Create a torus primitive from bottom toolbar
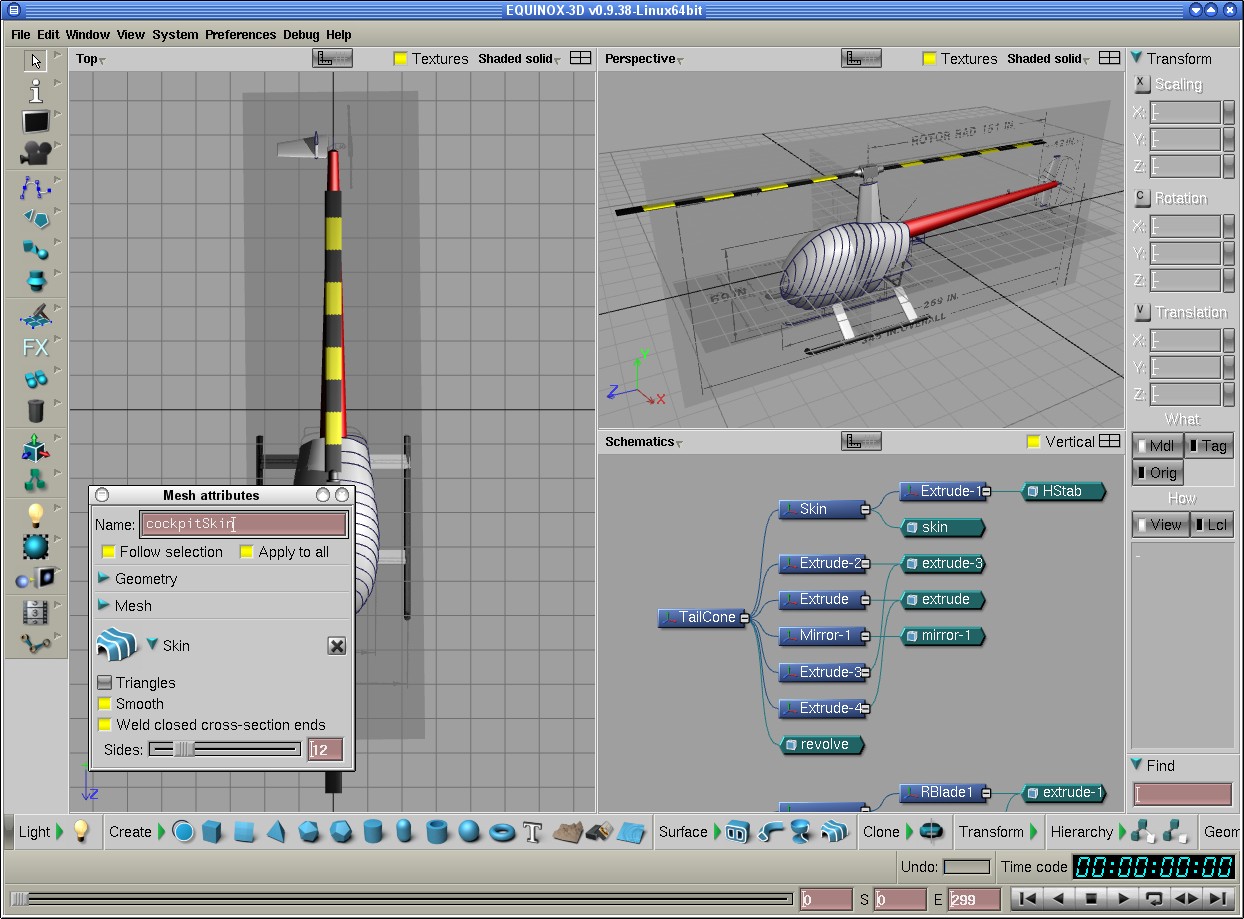Screen dimensions: 1244x919 [502, 832]
